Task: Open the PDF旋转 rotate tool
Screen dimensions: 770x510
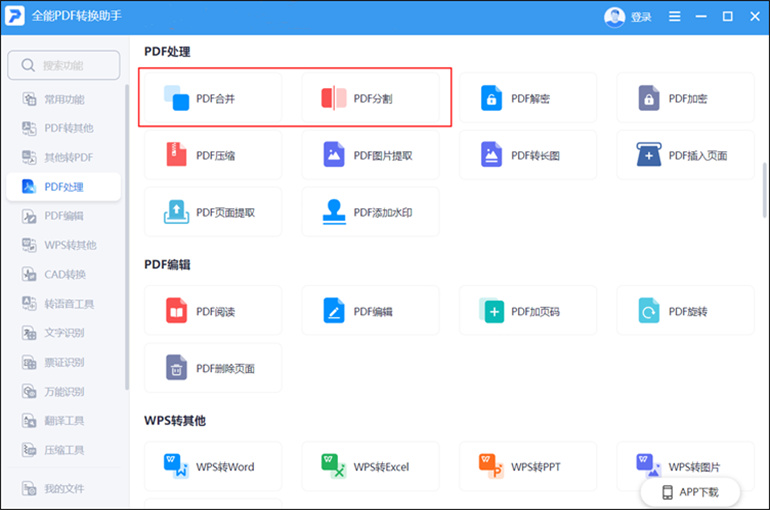Action: click(x=686, y=311)
